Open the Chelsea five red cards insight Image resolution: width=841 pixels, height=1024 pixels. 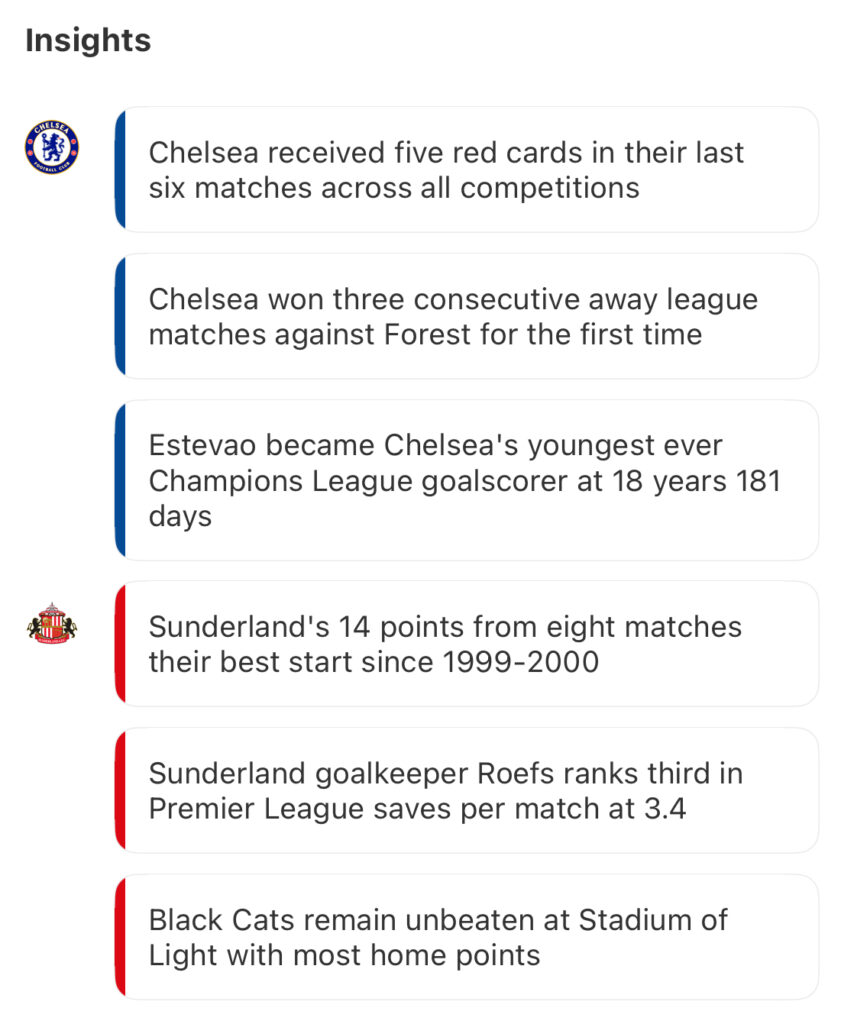point(466,170)
